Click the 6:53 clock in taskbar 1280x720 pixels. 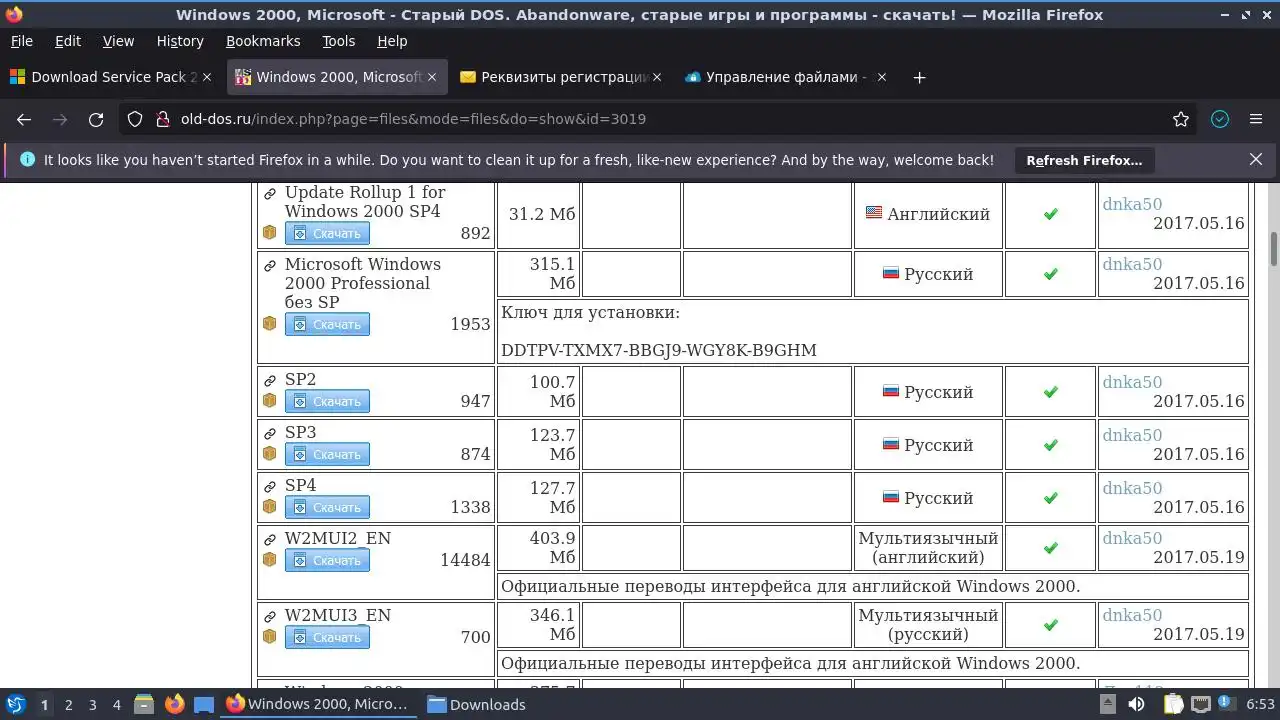(x=1260, y=704)
